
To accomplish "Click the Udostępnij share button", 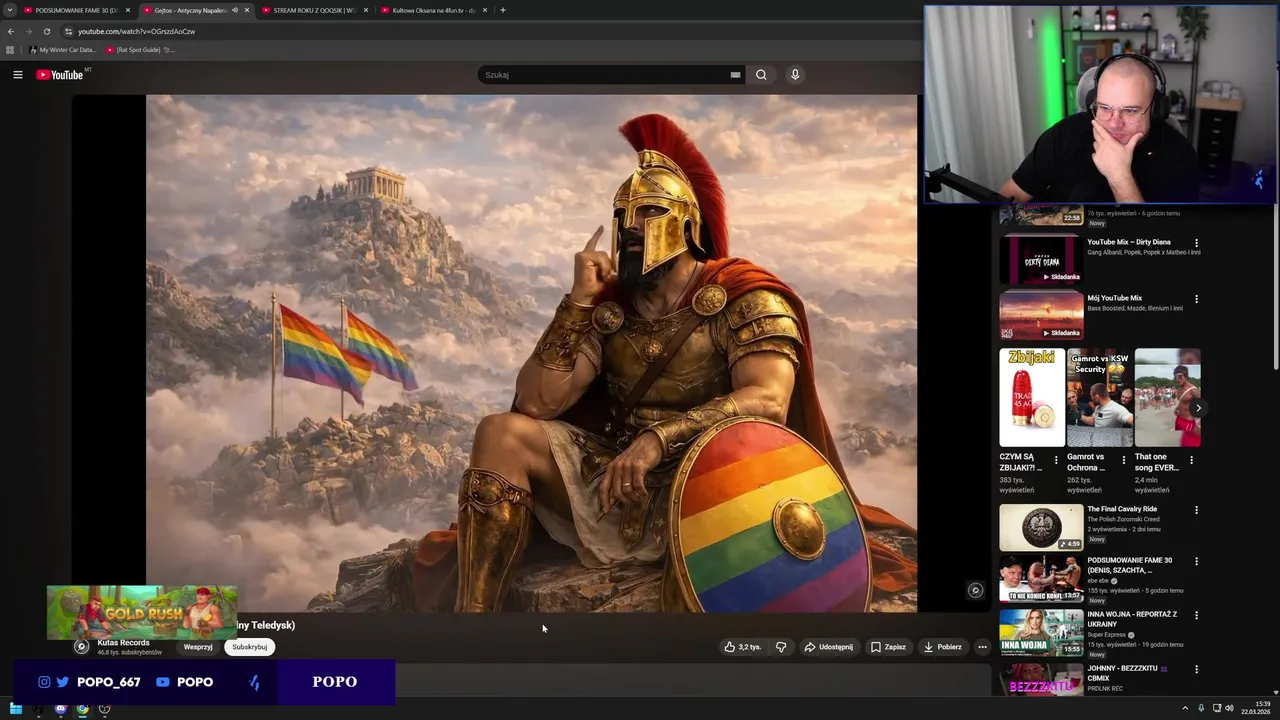I will (829, 647).
